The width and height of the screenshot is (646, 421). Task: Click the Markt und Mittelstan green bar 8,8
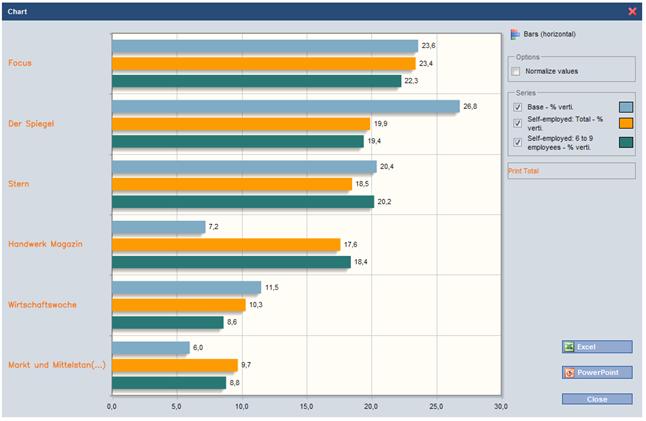click(169, 383)
